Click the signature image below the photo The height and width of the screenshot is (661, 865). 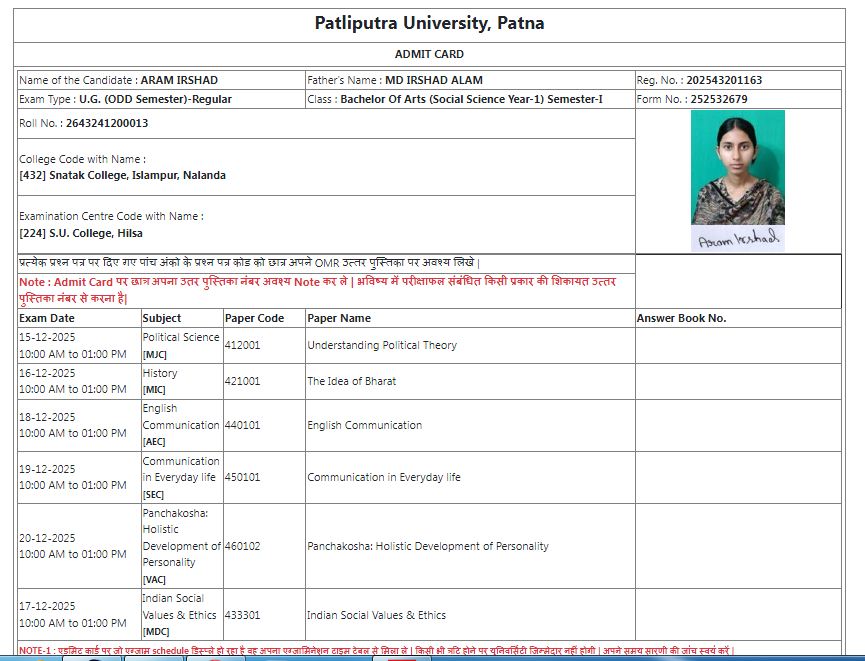738,240
